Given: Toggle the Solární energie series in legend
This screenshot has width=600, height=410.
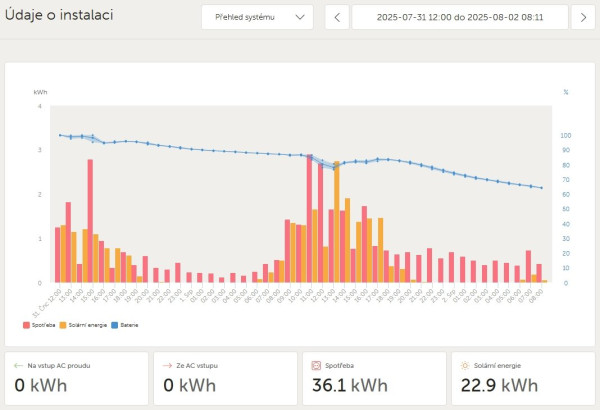Looking at the screenshot, I should coord(83,325).
